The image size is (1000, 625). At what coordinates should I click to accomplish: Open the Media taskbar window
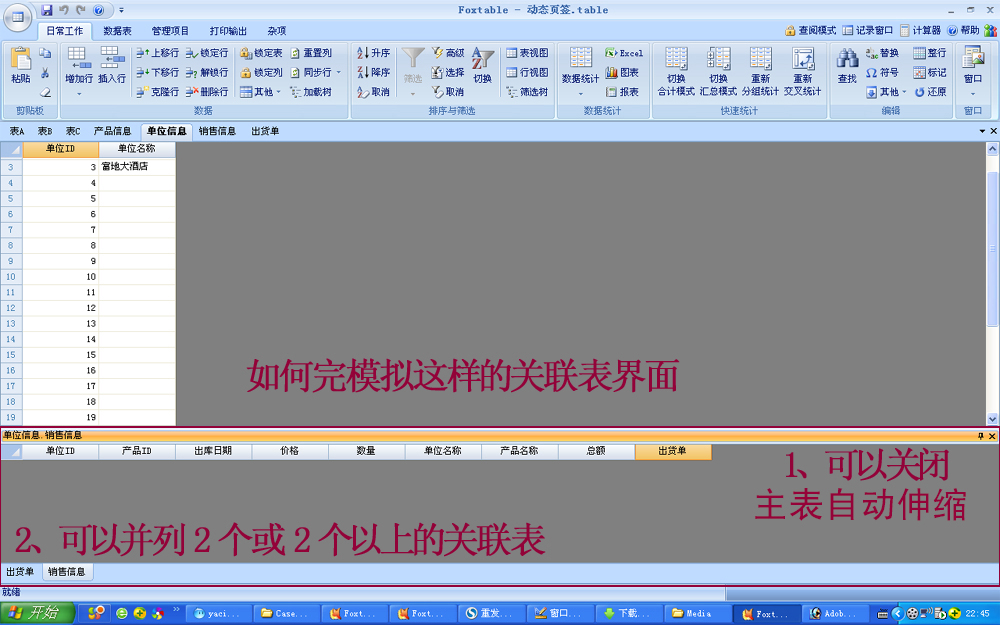[695, 614]
